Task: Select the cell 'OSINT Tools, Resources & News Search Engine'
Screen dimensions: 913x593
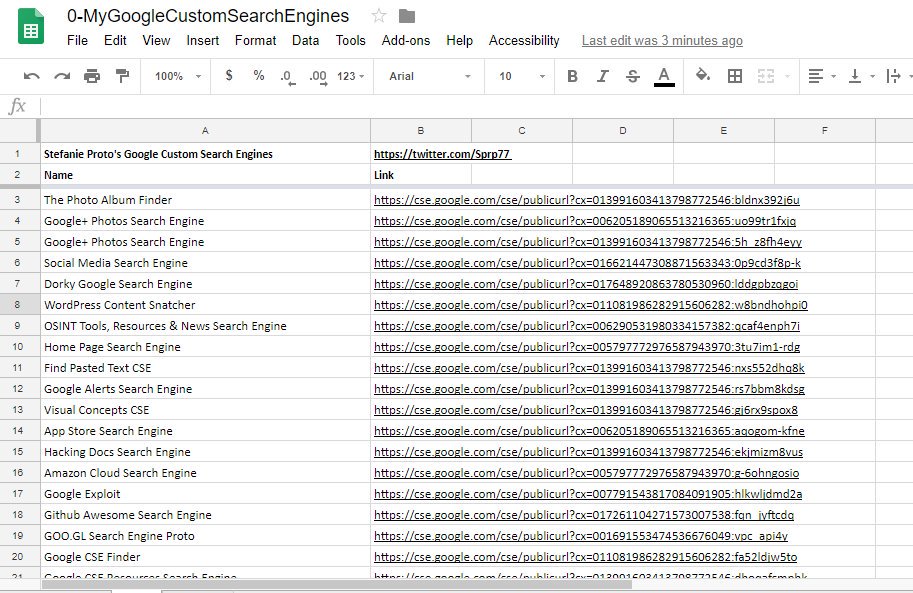Action: [x=205, y=326]
